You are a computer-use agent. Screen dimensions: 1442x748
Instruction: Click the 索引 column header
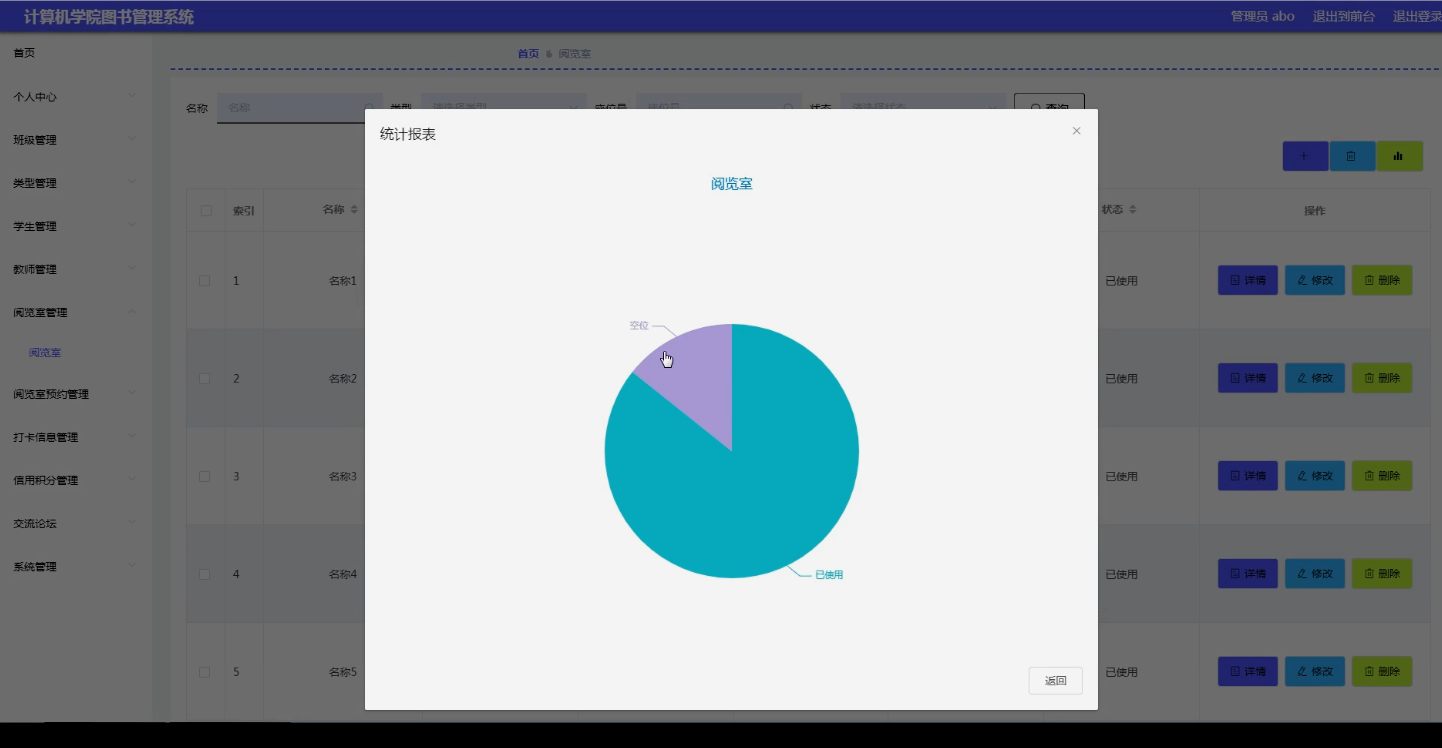click(x=244, y=211)
